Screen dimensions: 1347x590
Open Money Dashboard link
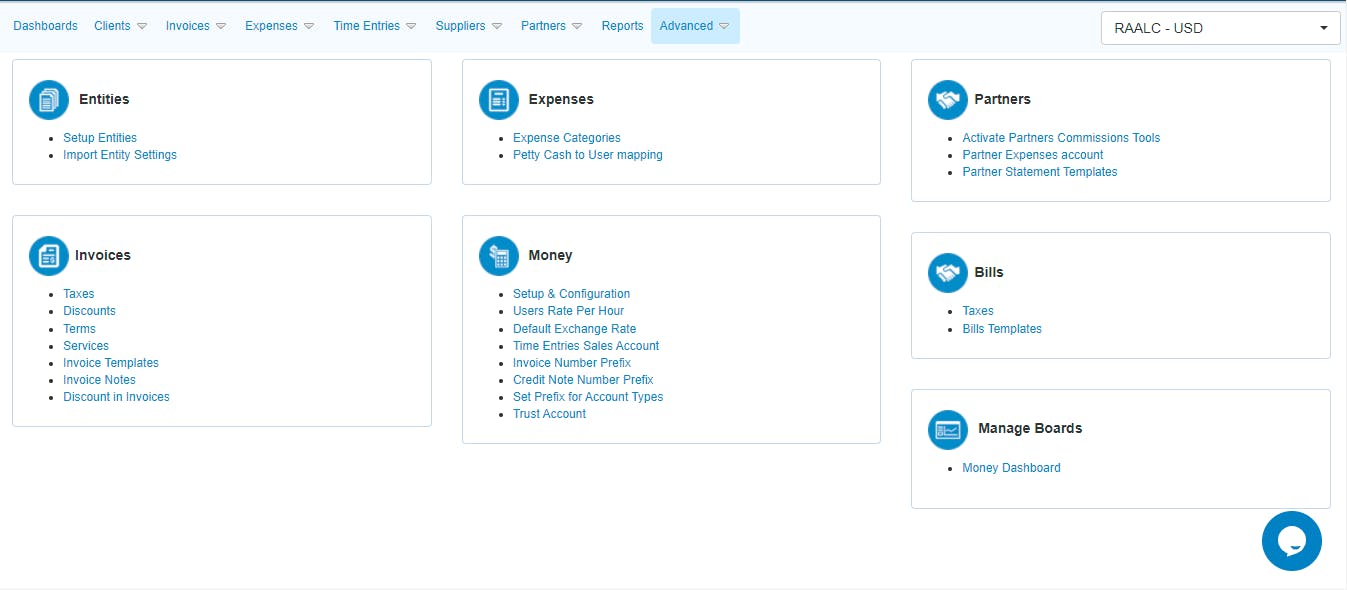click(1011, 468)
